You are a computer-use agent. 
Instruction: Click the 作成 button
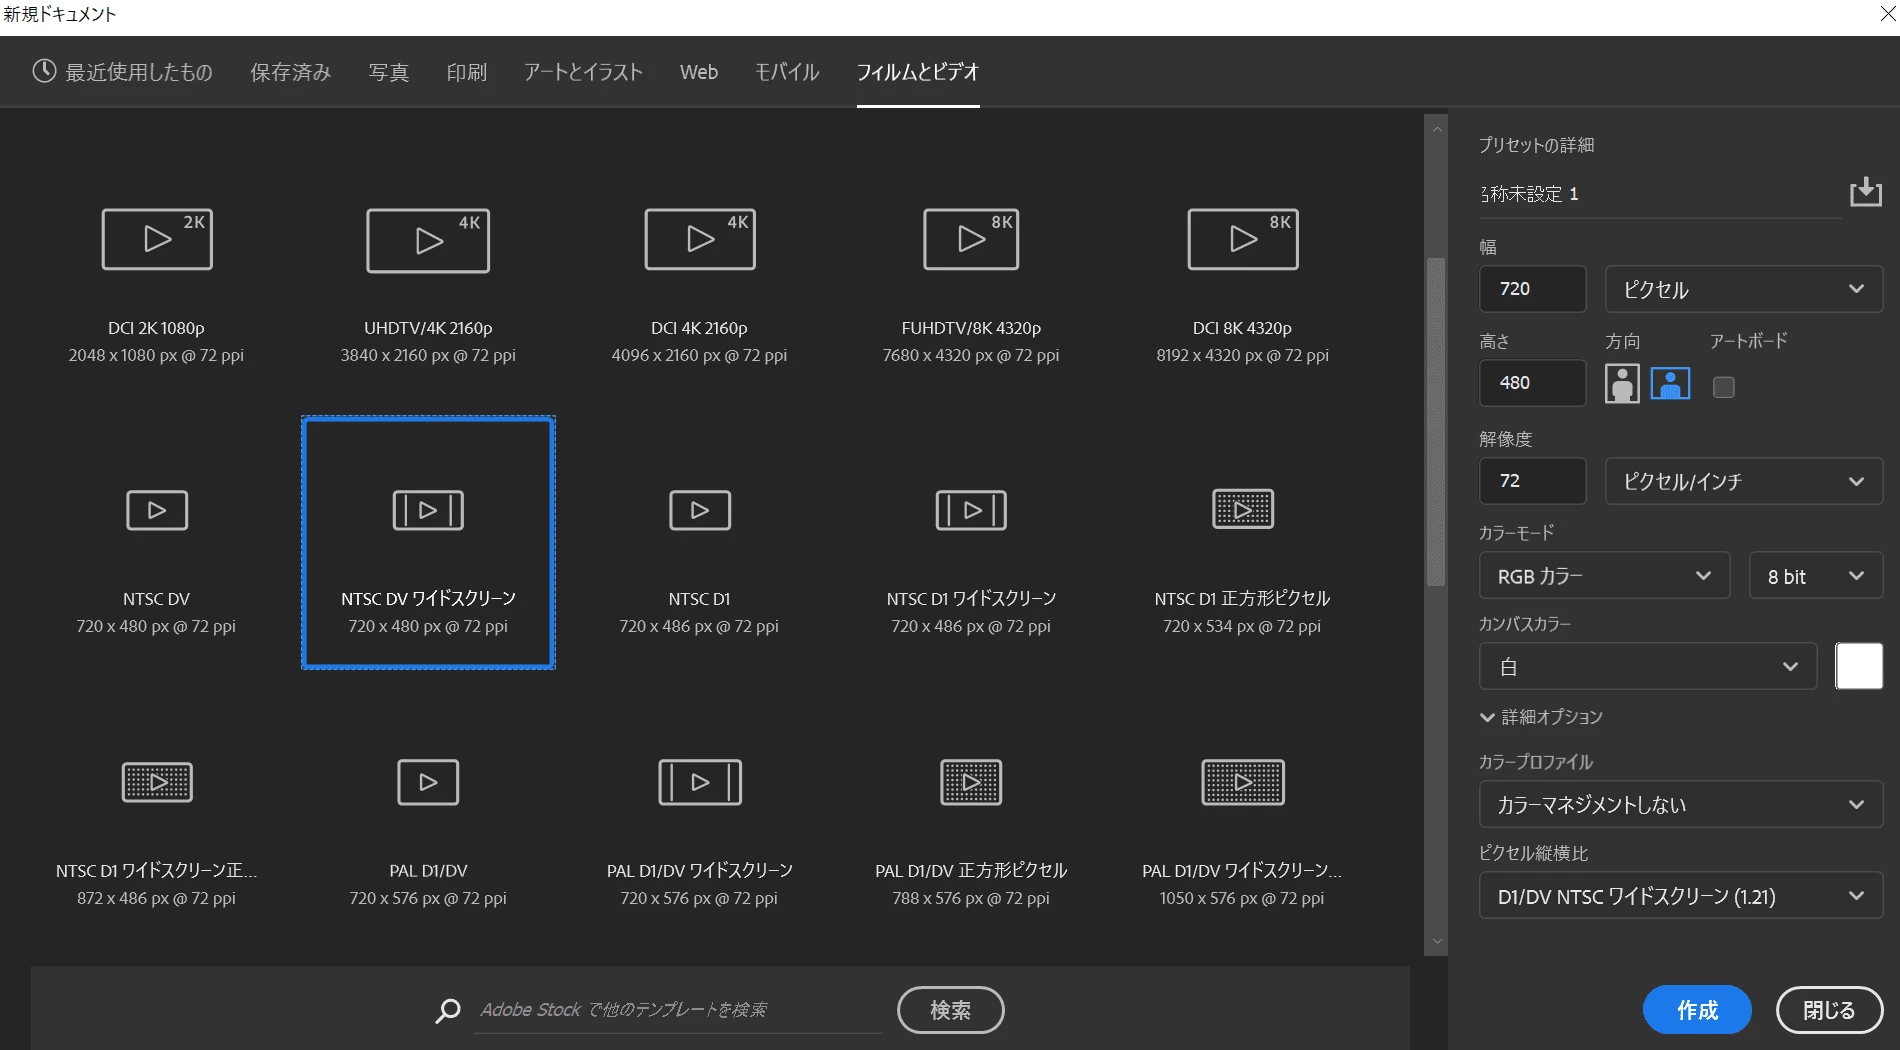coord(1697,1010)
